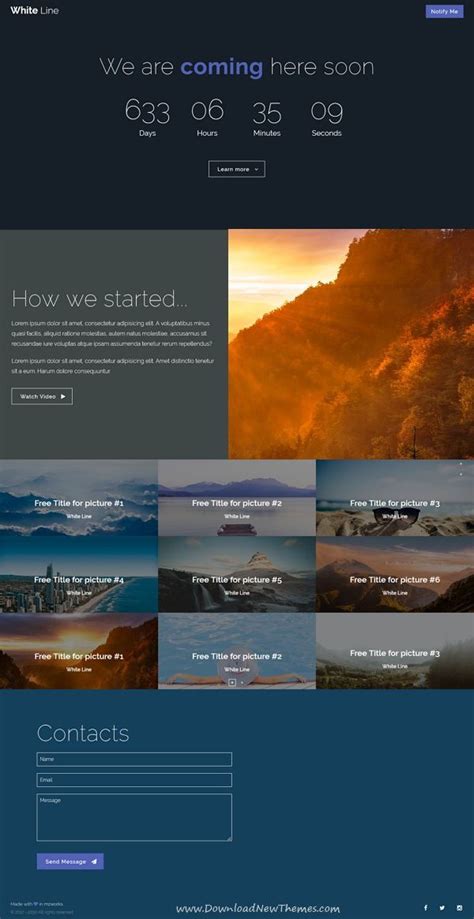Open the pagoda lake picture #2 thumbnail

(x=237, y=498)
